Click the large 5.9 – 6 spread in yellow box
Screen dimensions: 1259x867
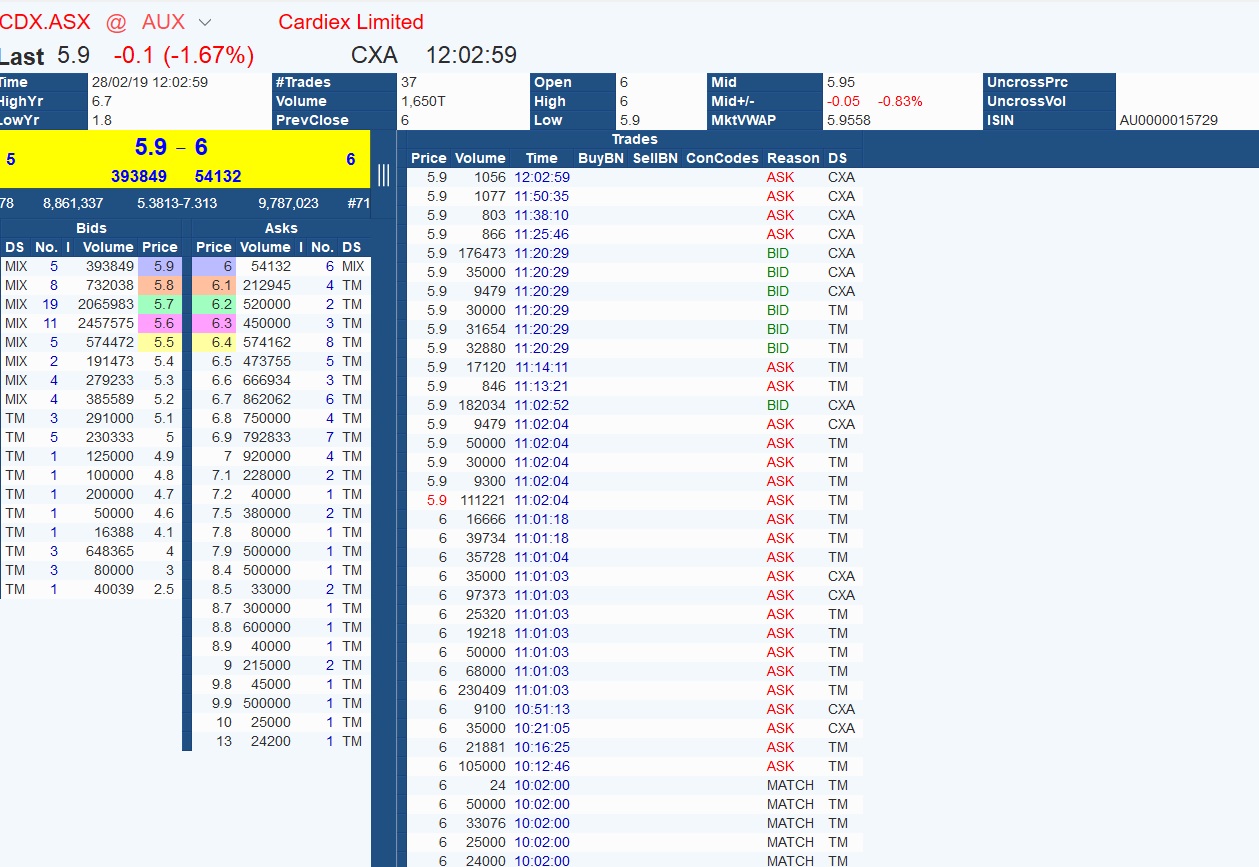click(x=171, y=148)
